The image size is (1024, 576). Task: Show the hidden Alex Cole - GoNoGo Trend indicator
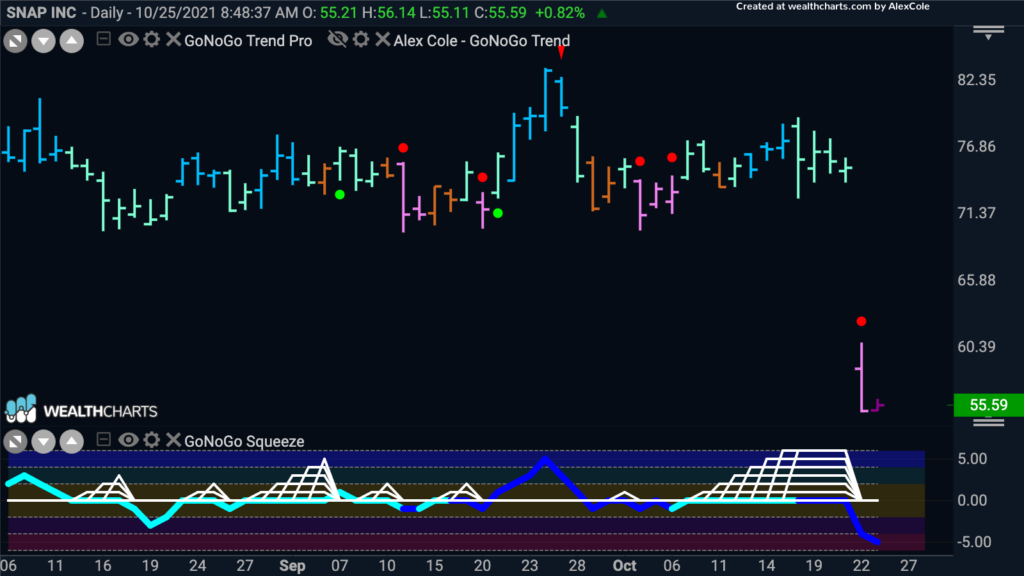338,39
